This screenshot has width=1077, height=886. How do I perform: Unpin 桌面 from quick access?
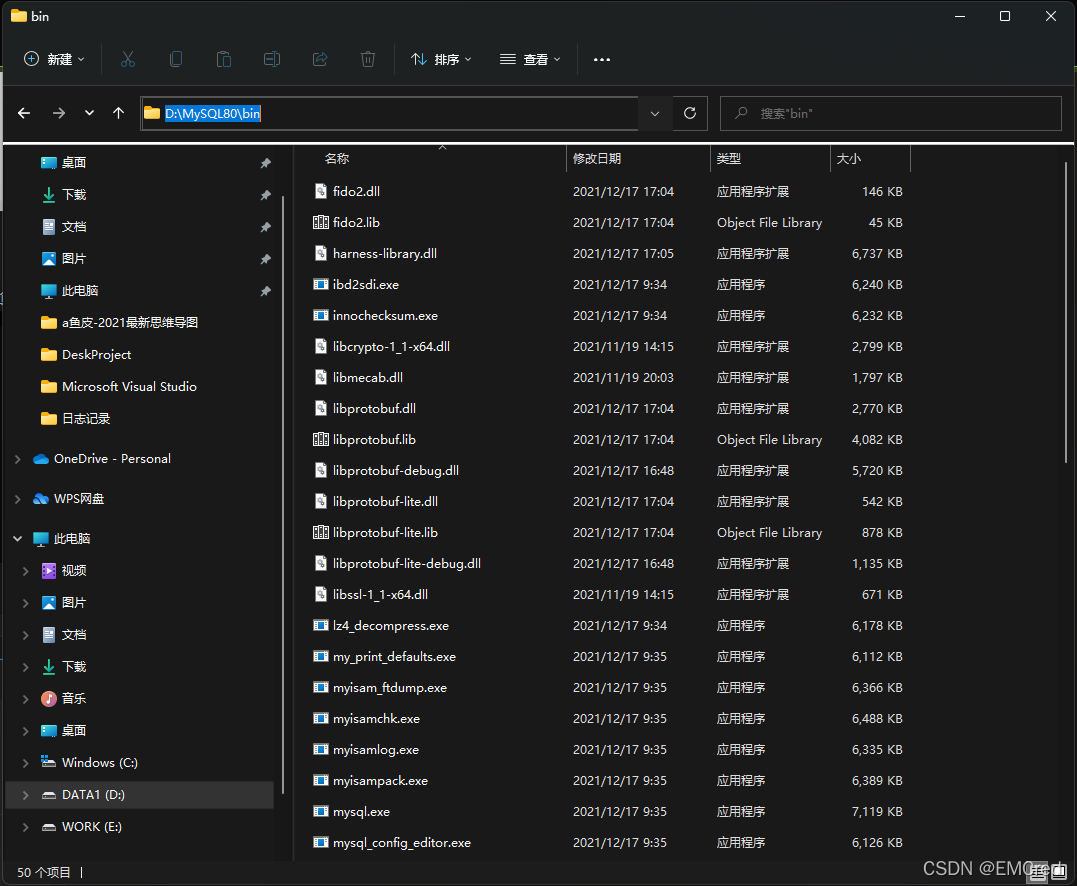tap(265, 163)
